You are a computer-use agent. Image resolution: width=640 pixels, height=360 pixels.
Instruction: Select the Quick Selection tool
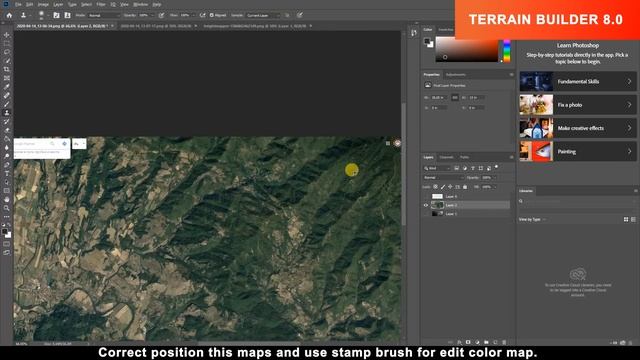(7, 61)
